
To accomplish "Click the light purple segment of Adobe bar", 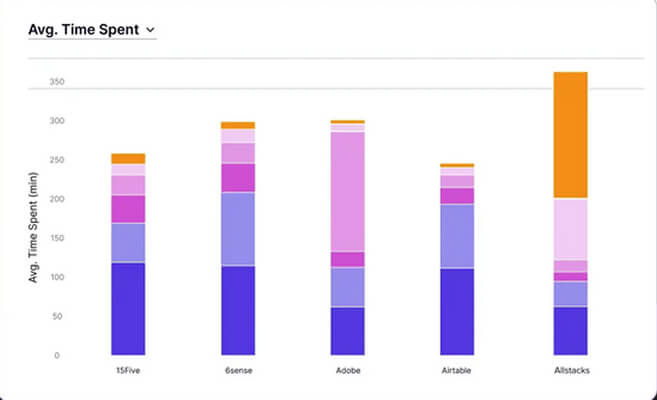I will click(x=347, y=287).
